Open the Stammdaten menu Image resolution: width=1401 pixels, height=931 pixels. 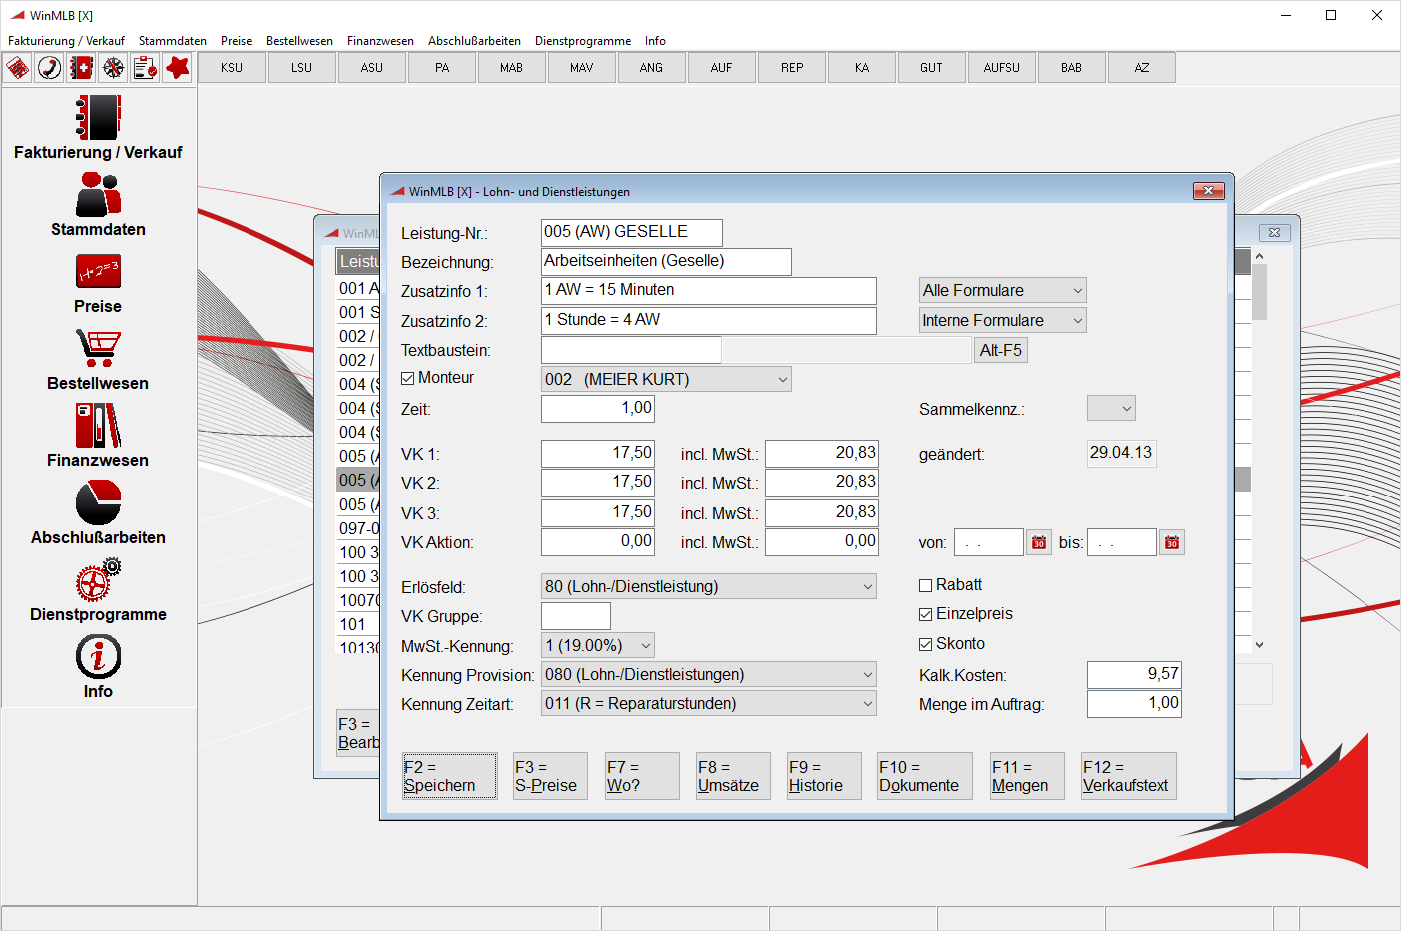[x=173, y=41]
